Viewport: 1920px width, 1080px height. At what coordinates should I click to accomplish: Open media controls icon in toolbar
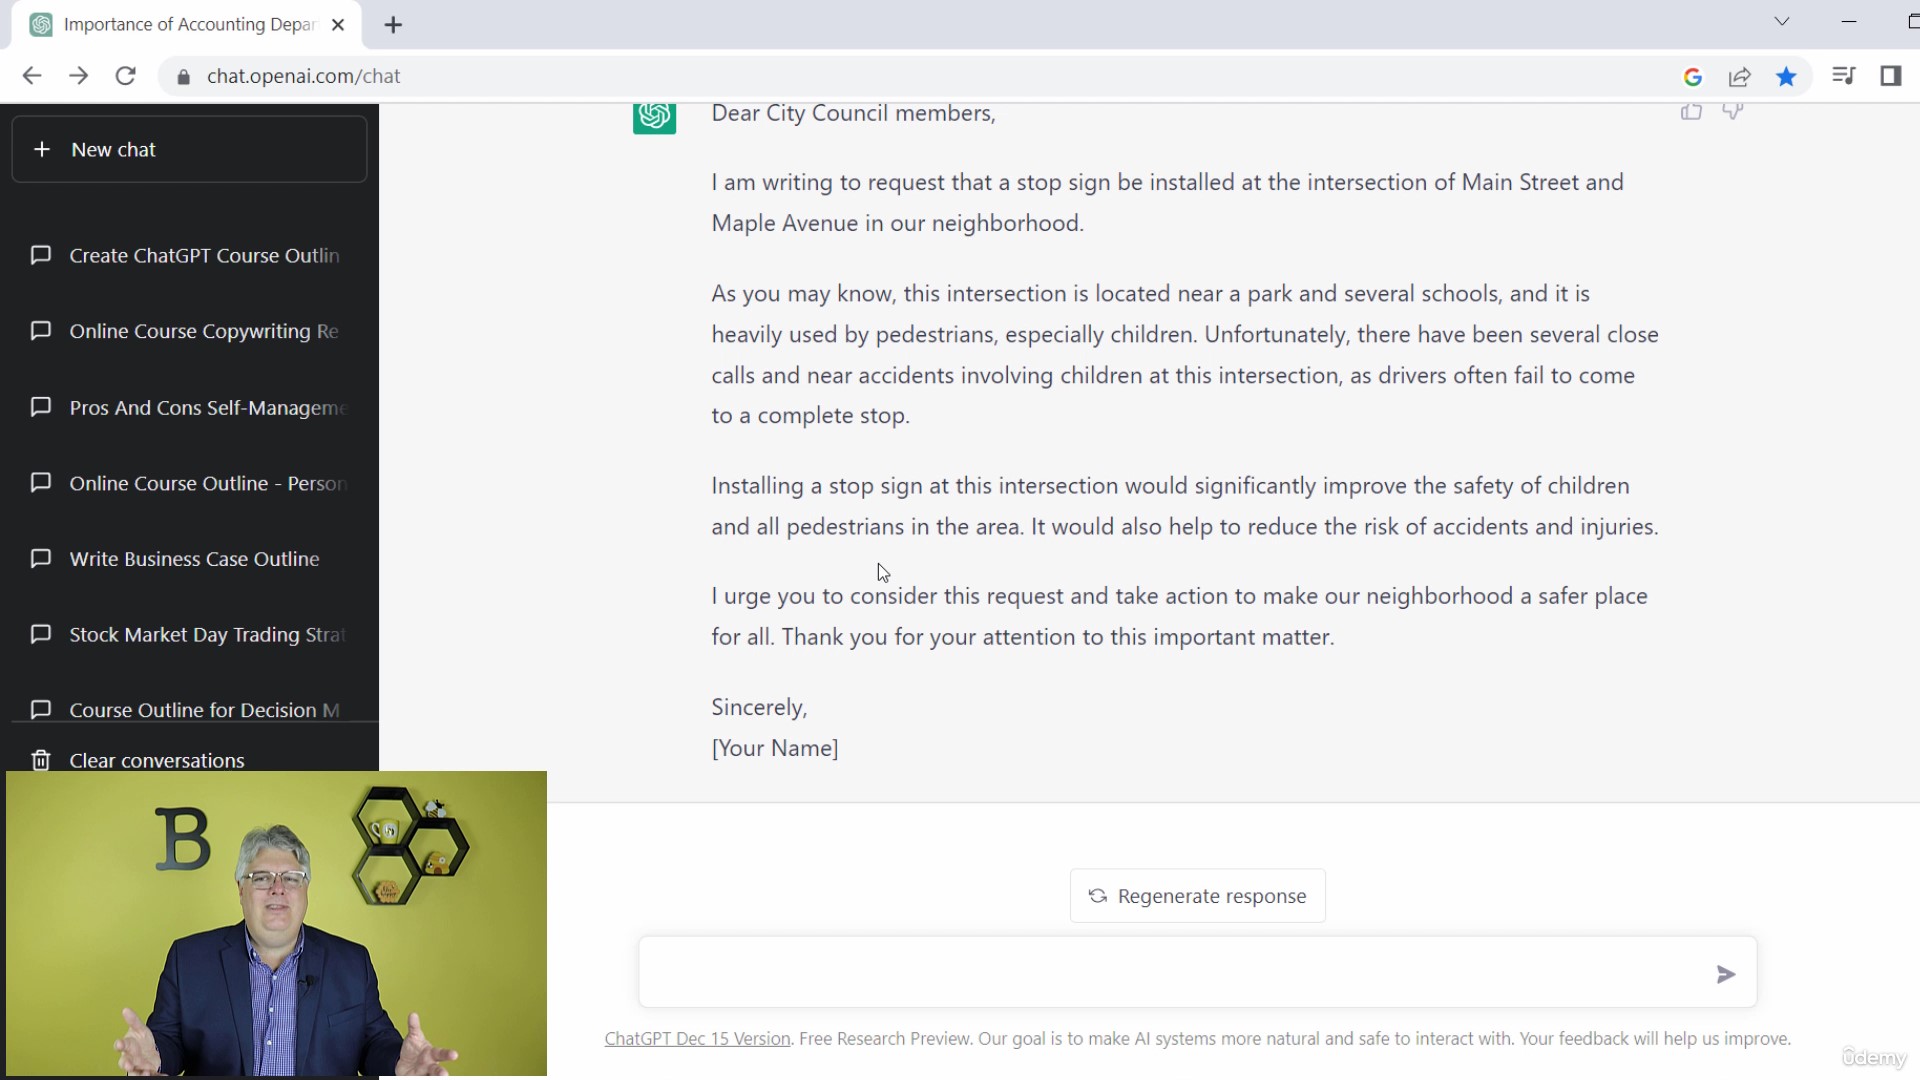[1844, 76]
